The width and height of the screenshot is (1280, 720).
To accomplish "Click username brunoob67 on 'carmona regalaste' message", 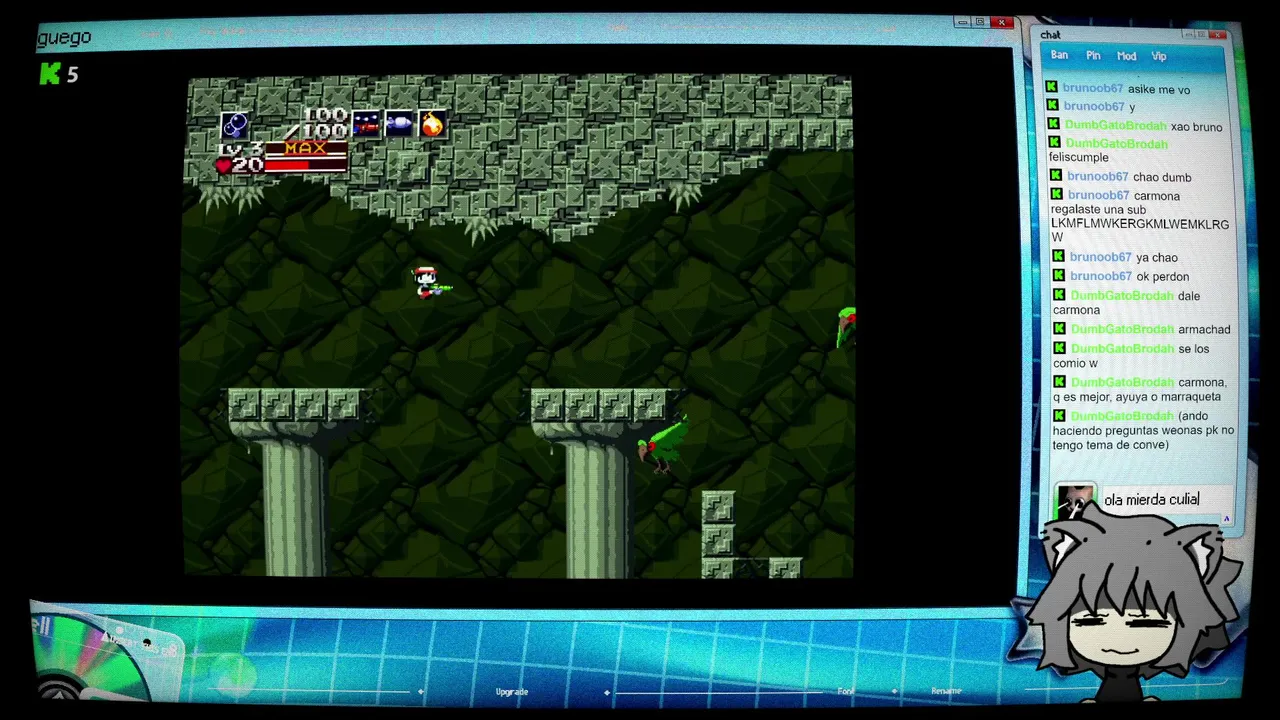I will tap(1098, 195).
